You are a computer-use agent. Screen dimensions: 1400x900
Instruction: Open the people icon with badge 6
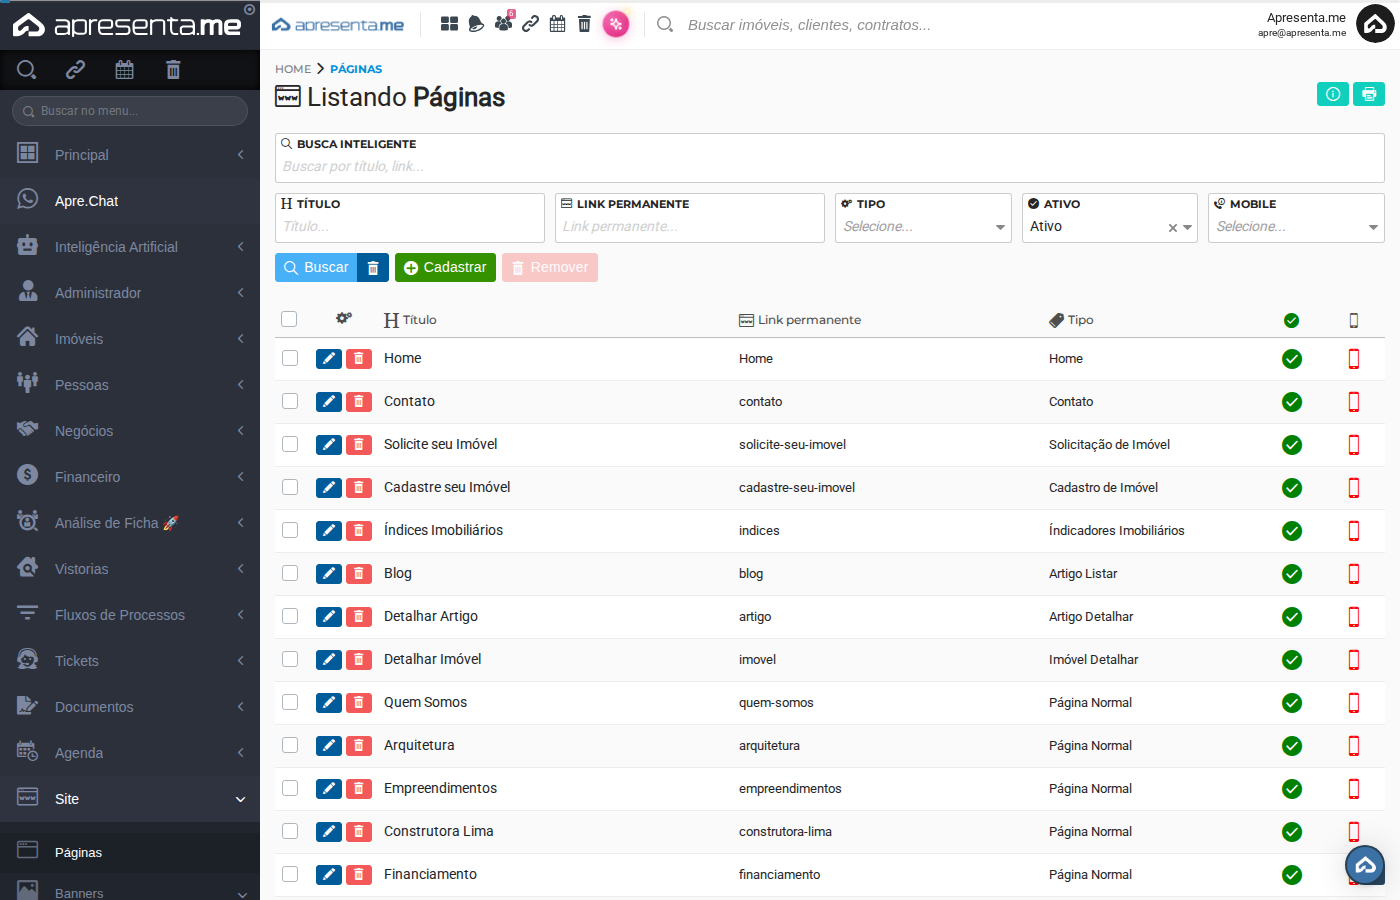click(x=503, y=23)
